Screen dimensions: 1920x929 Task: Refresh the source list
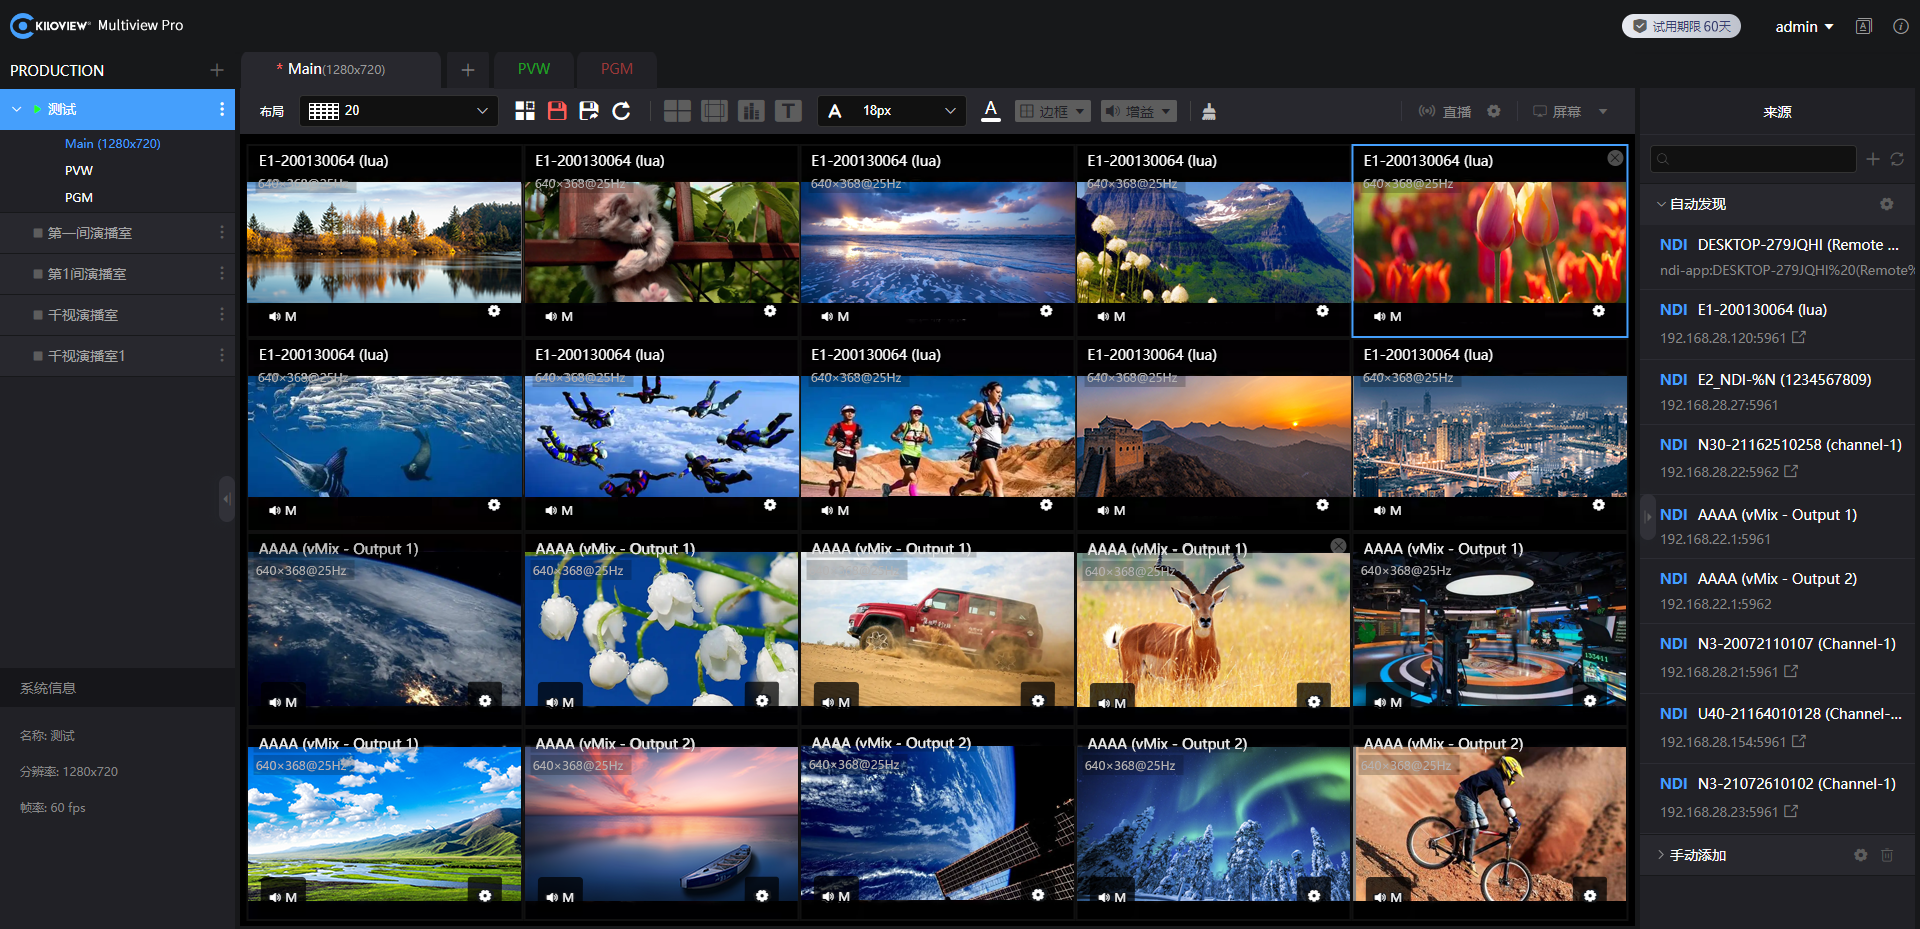click(x=1897, y=159)
